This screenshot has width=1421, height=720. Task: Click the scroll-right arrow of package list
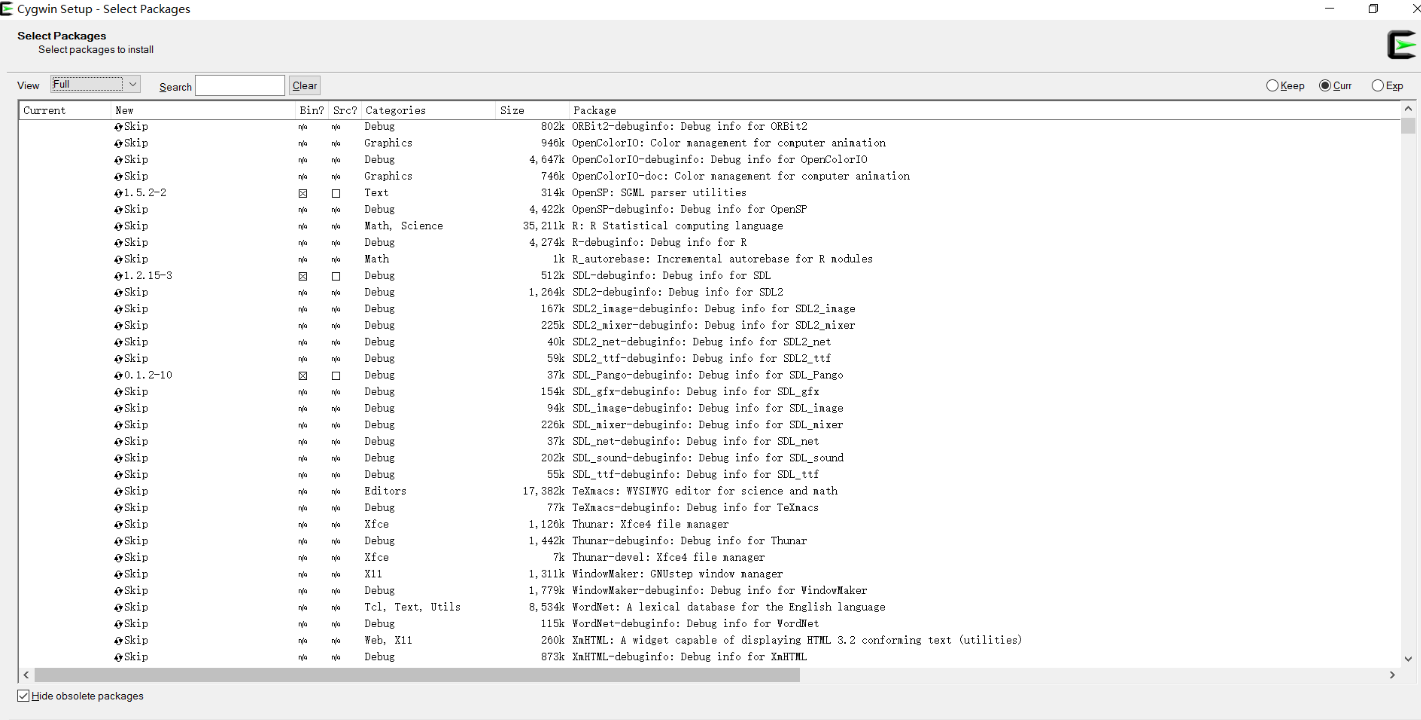[1392, 675]
